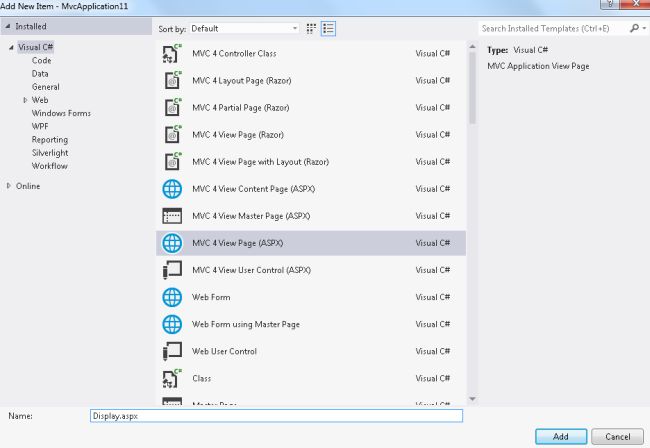
Task: Select the Code category
Action: click(x=41, y=61)
